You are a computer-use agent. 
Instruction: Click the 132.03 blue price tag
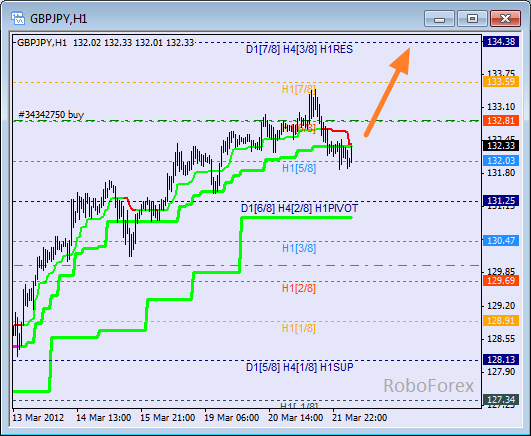point(501,161)
